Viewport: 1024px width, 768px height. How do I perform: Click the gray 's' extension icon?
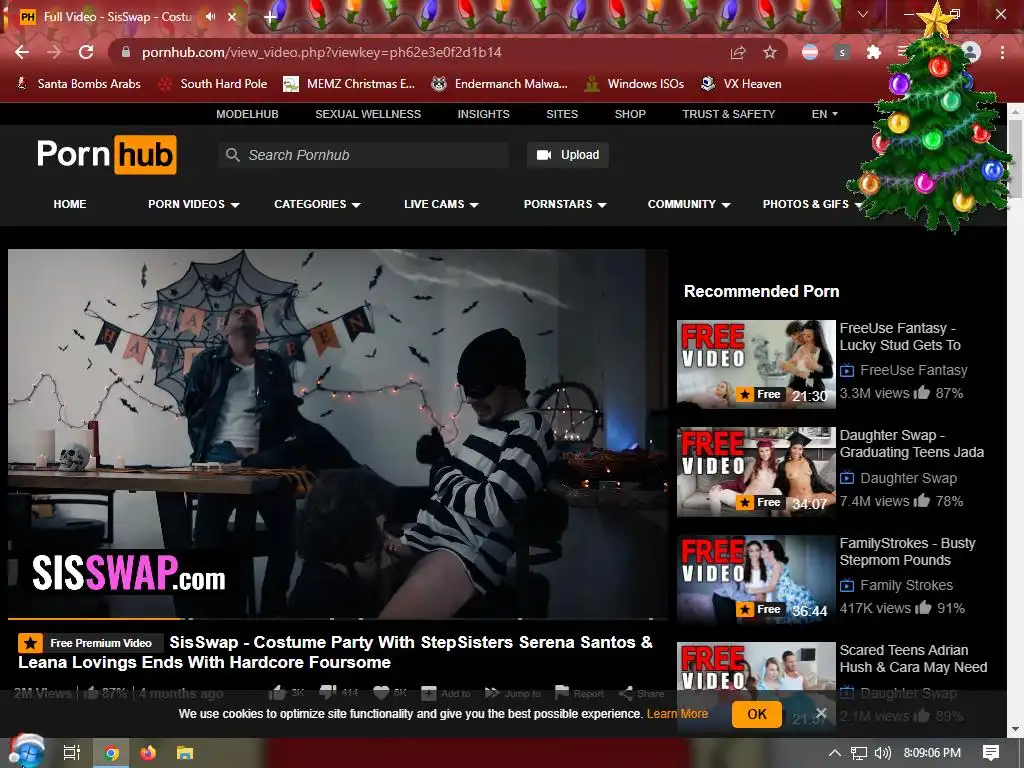point(842,52)
